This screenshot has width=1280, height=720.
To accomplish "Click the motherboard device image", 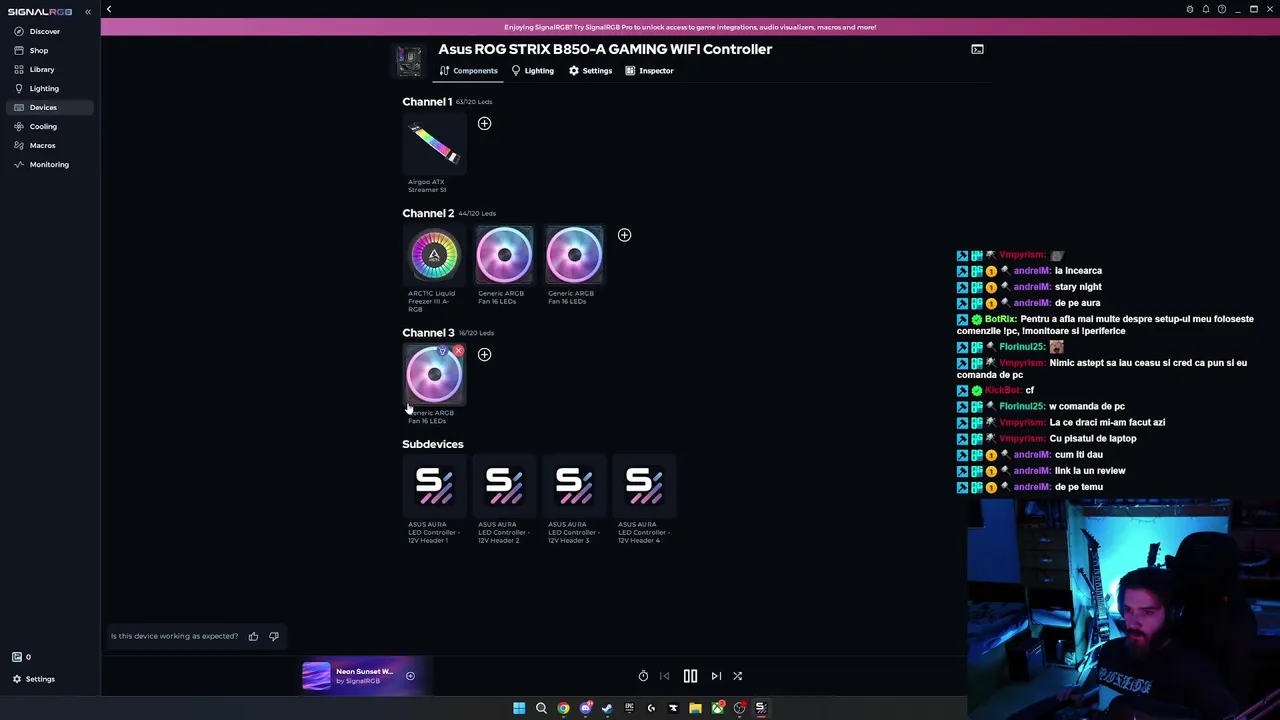I will pos(409,60).
